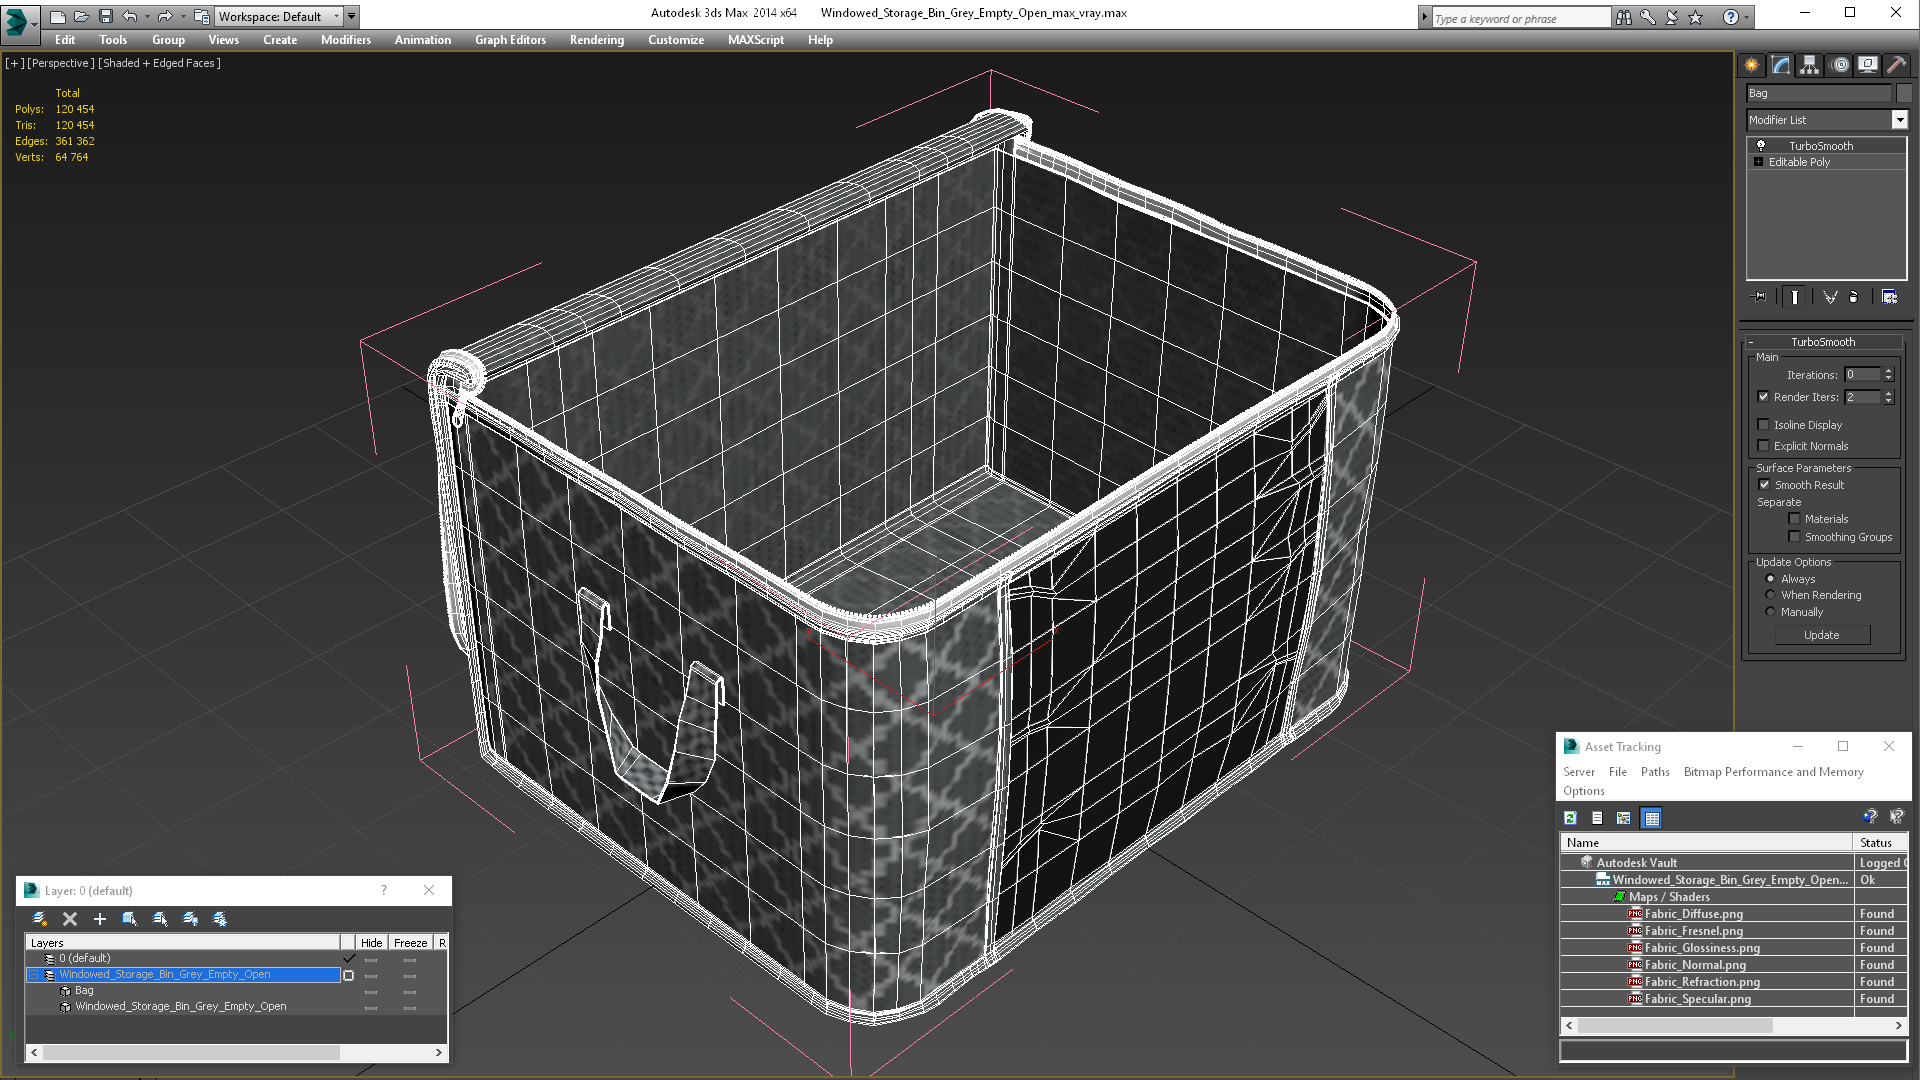Select Manually update option

click(1771, 612)
